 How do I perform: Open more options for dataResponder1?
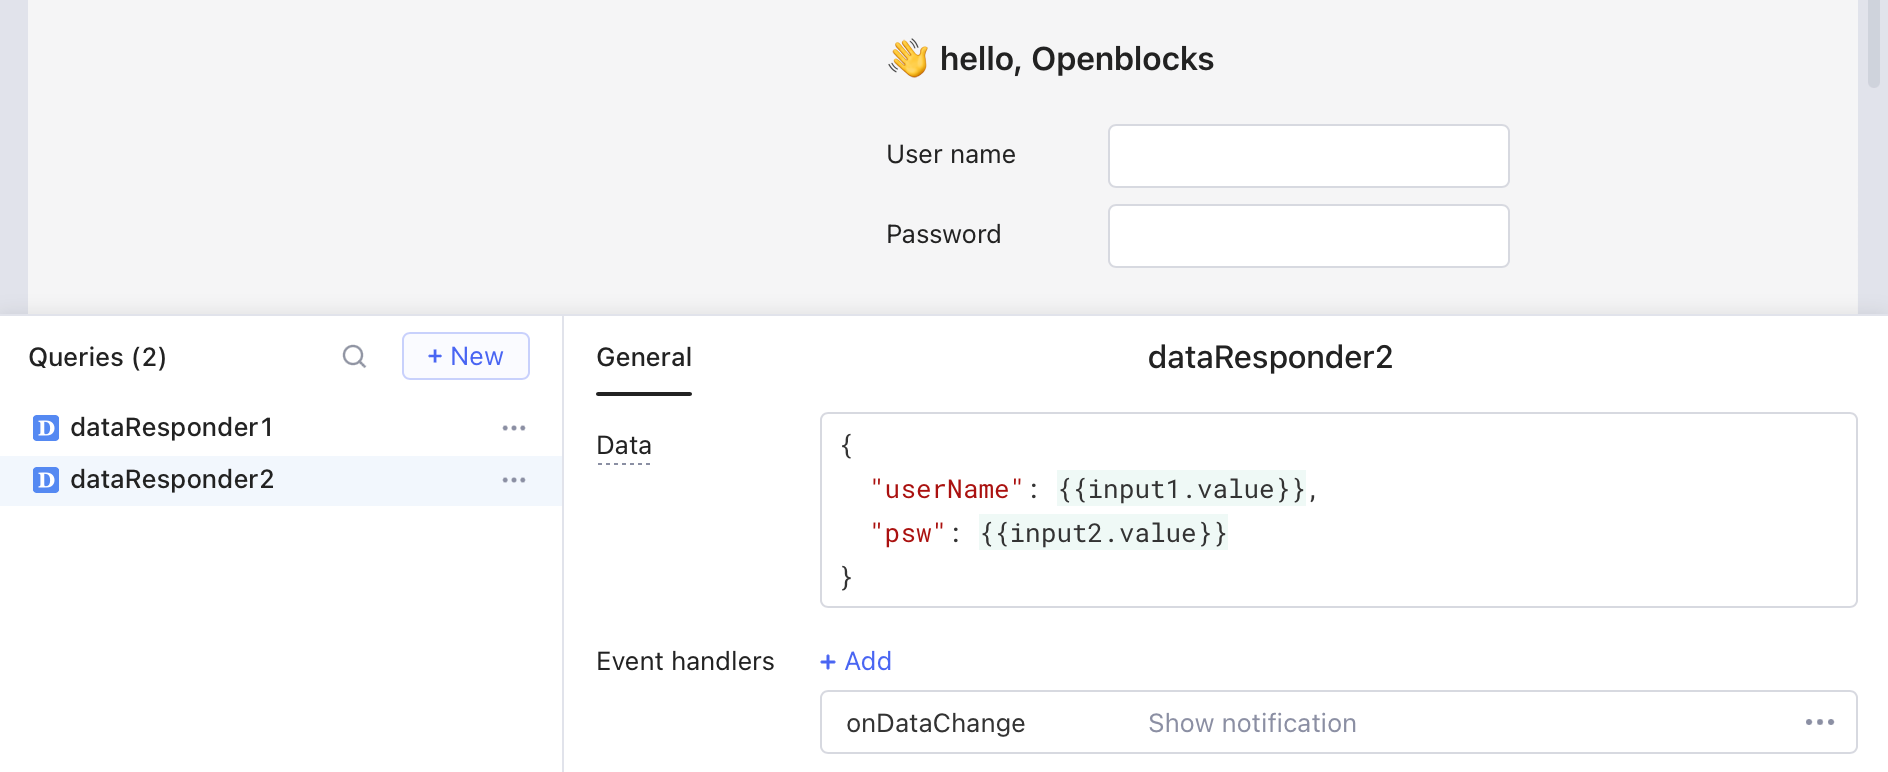(514, 428)
